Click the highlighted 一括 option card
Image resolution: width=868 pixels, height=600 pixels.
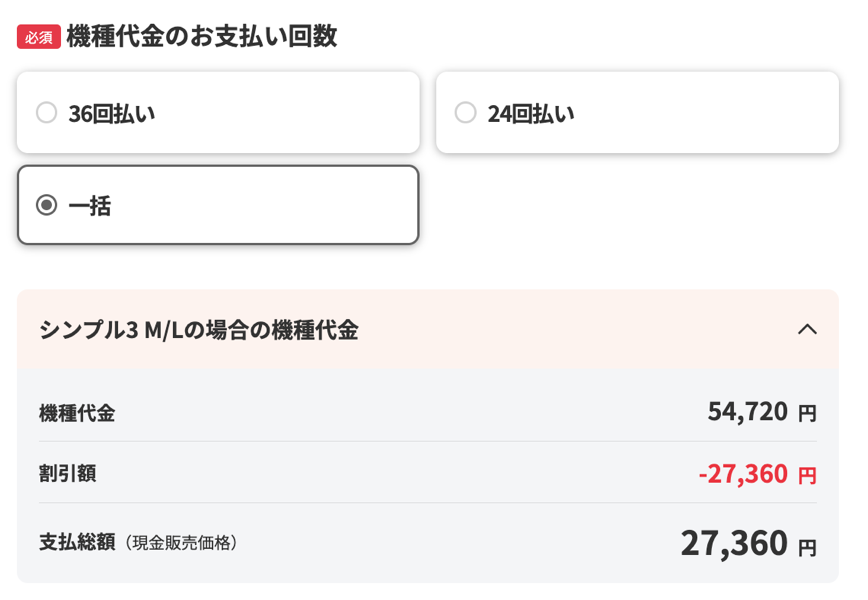pyautogui.click(x=217, y=206)
